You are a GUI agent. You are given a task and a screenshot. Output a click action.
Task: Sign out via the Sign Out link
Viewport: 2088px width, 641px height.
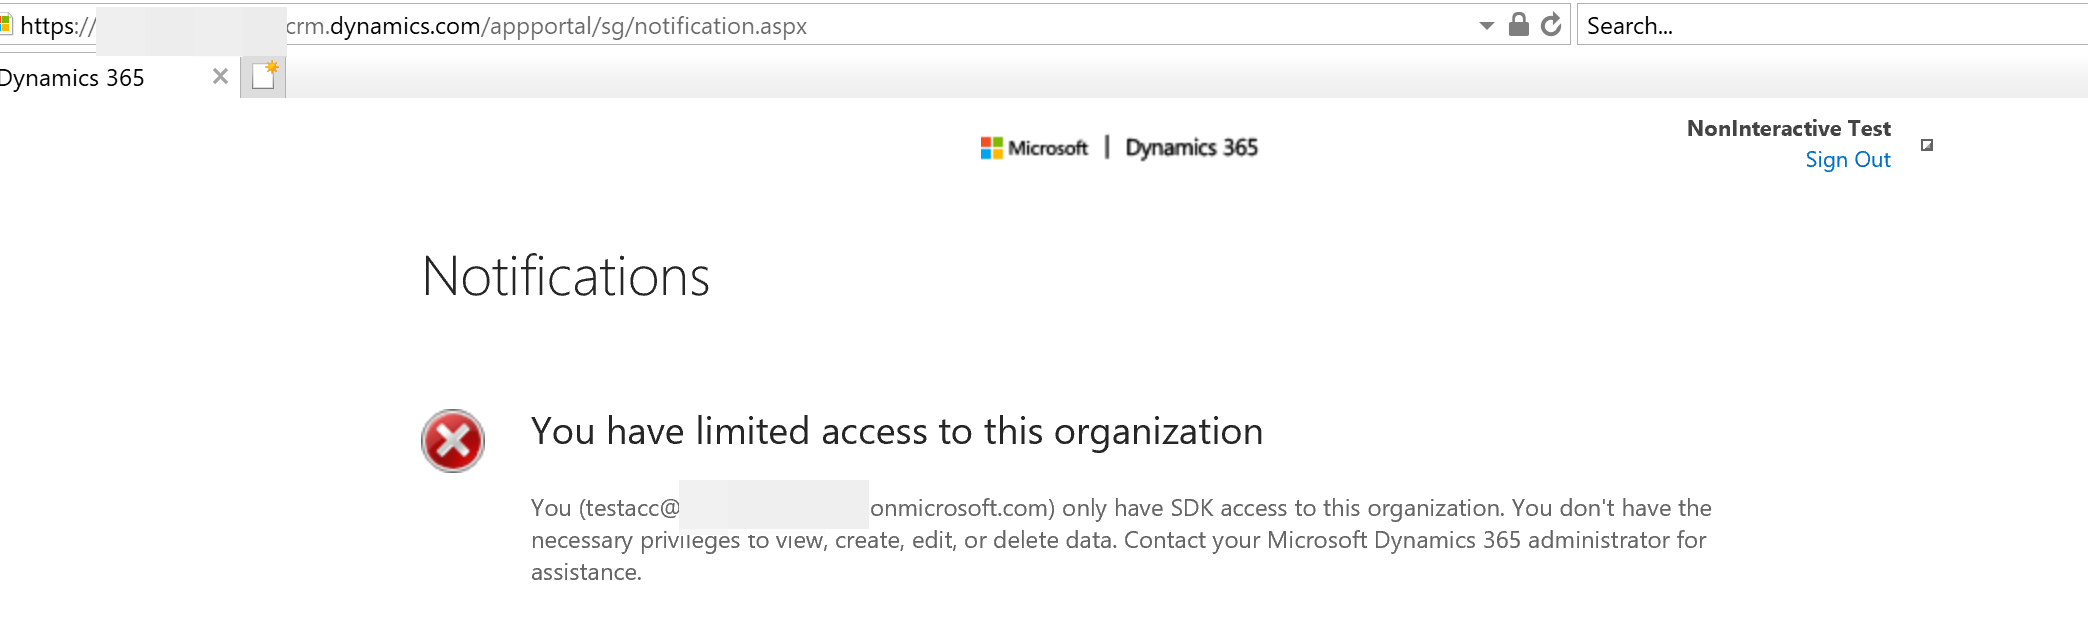pos(1847,160)
